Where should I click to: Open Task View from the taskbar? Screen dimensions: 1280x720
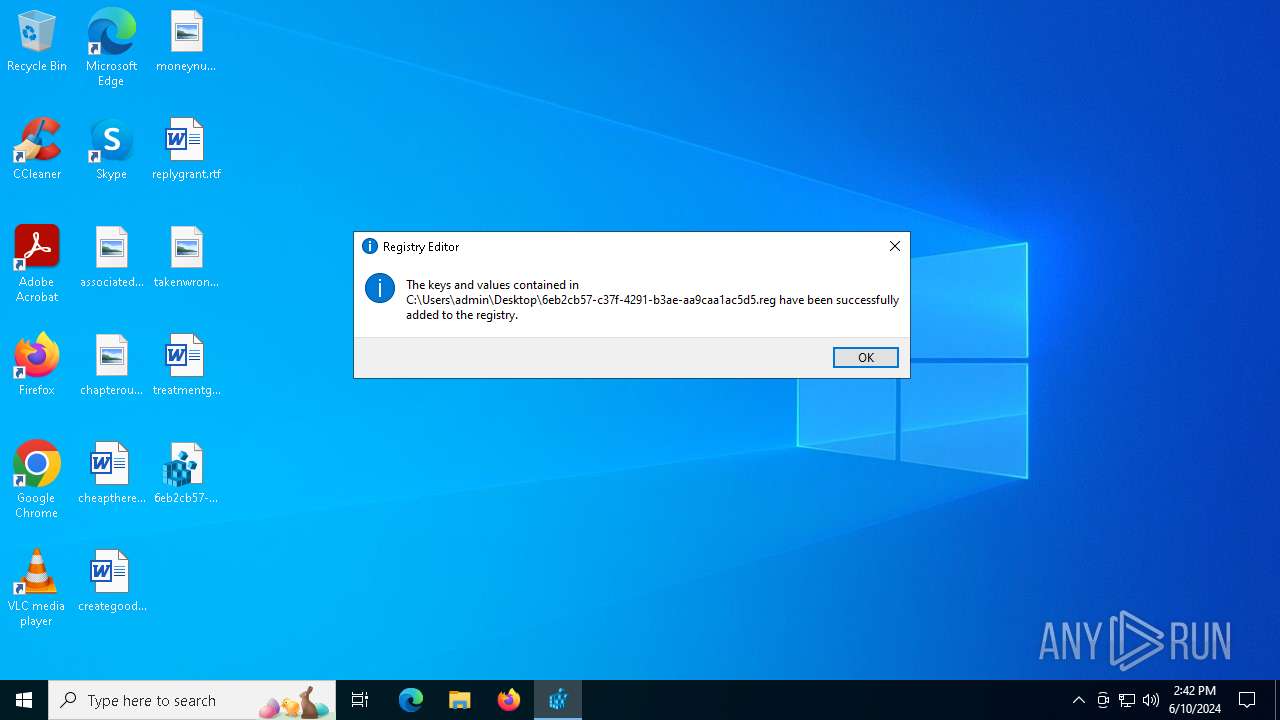360,700
